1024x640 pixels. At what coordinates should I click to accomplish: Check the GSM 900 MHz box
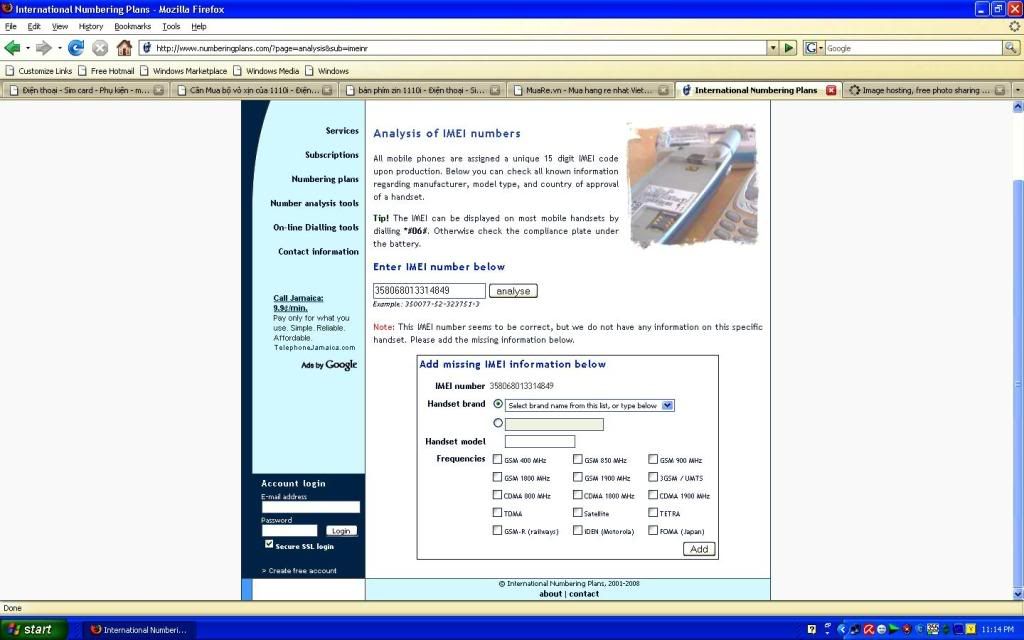[x=653, y=460]
